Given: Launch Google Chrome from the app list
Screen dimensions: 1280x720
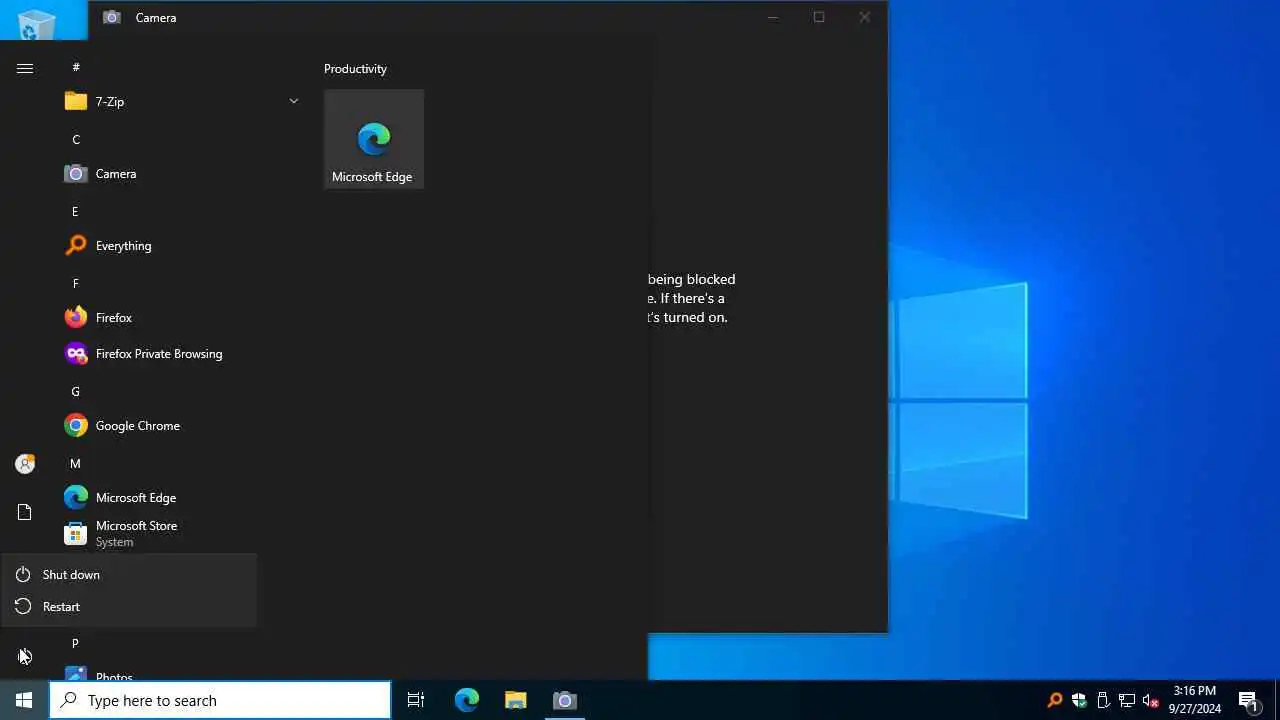Looking at the screenshot, I should [182, 426].
